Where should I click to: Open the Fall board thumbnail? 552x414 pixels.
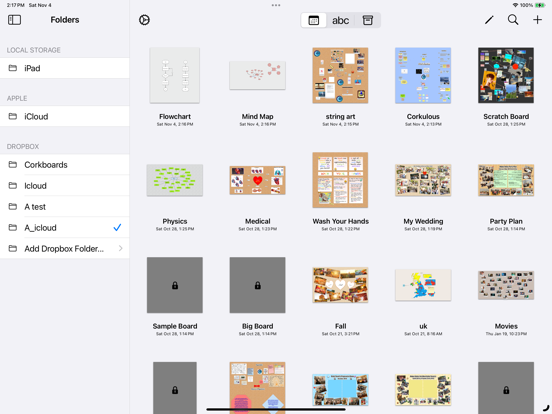tap(340, 285)
